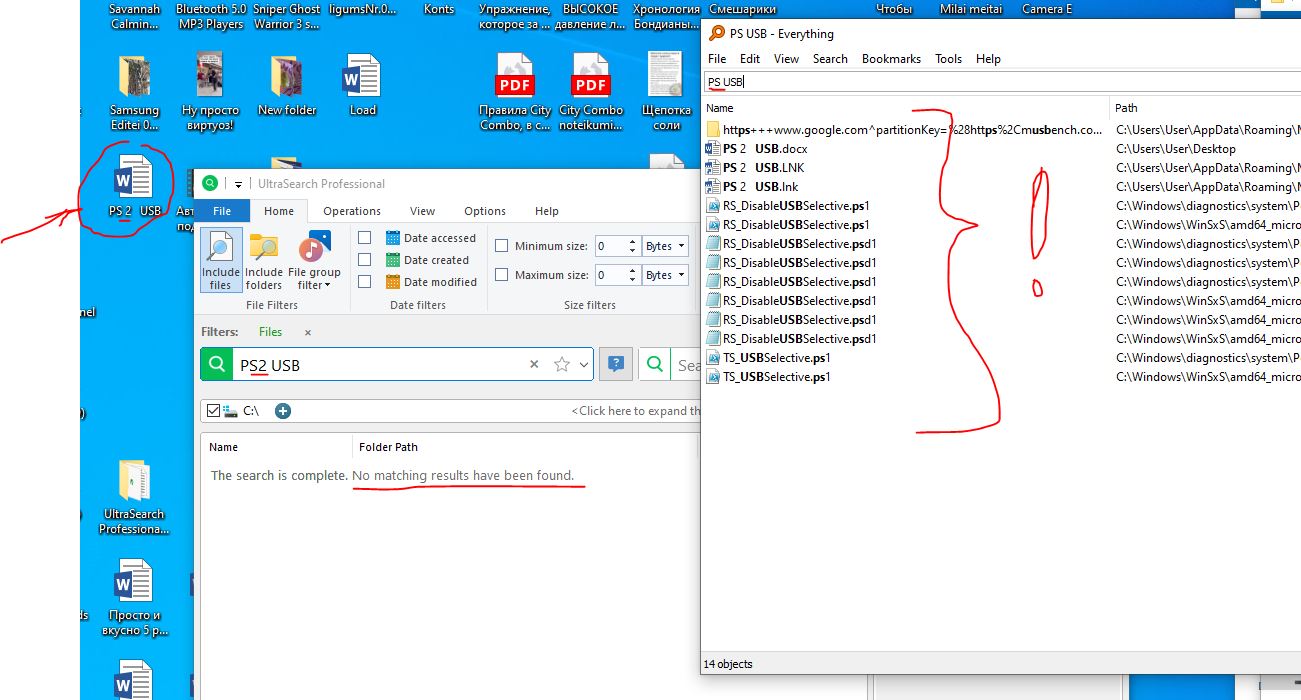Open the File tab in UltraSearch

222,211
